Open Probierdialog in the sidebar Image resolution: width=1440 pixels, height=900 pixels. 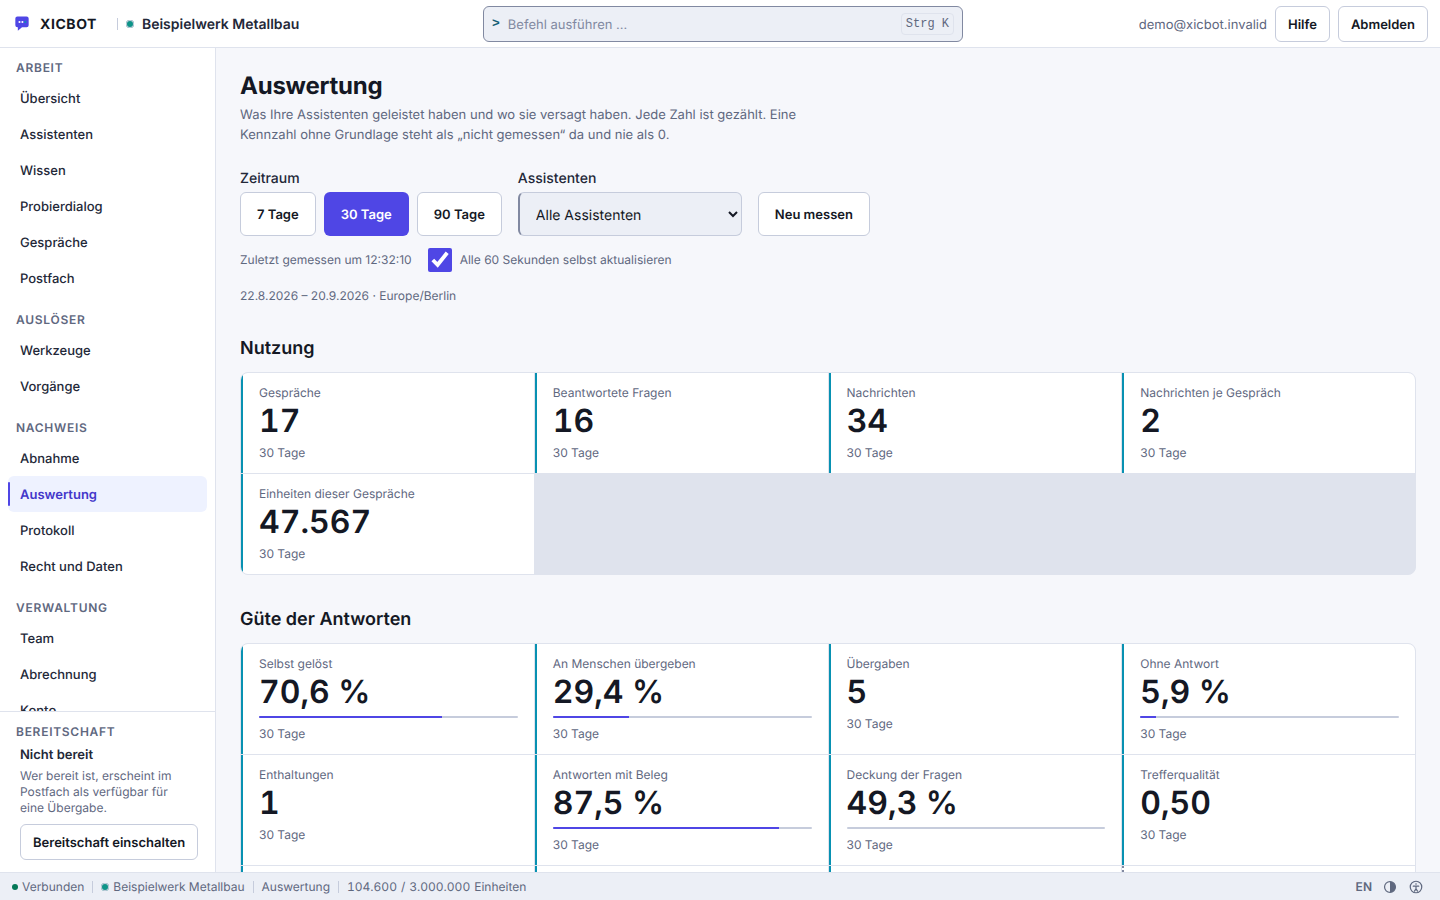[107, 206]
